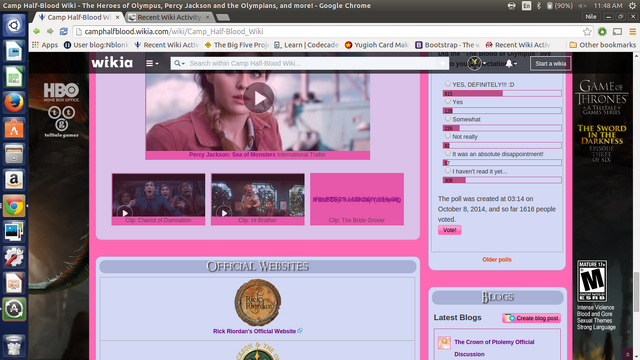
Task: Click the Start a wikia button
Action: 551,63
